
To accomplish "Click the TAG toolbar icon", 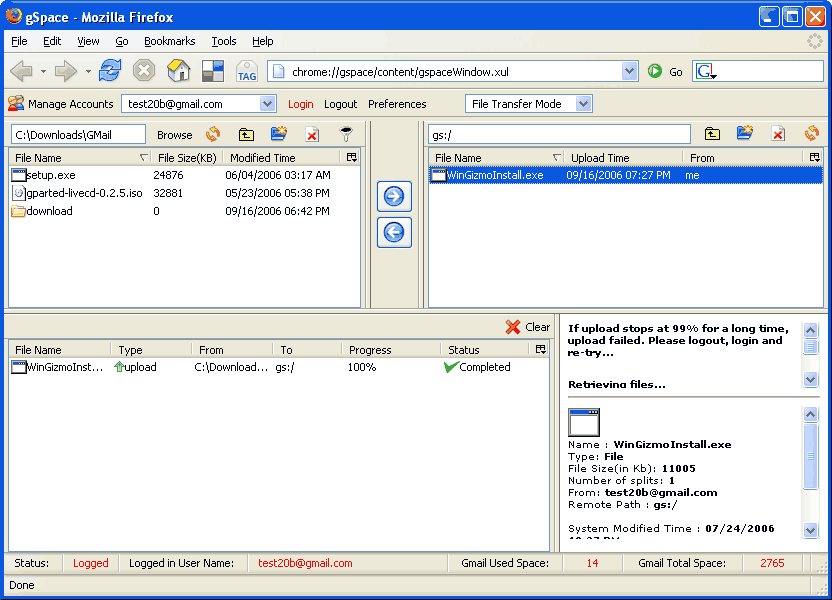I will click(x=247, y=71).
